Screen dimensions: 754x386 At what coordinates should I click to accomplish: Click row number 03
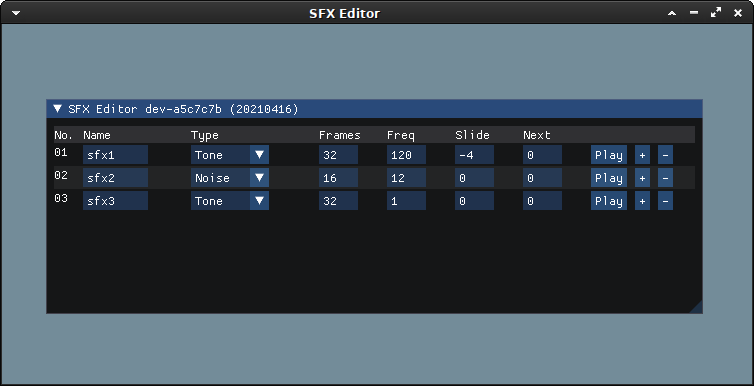click(61, 199)
